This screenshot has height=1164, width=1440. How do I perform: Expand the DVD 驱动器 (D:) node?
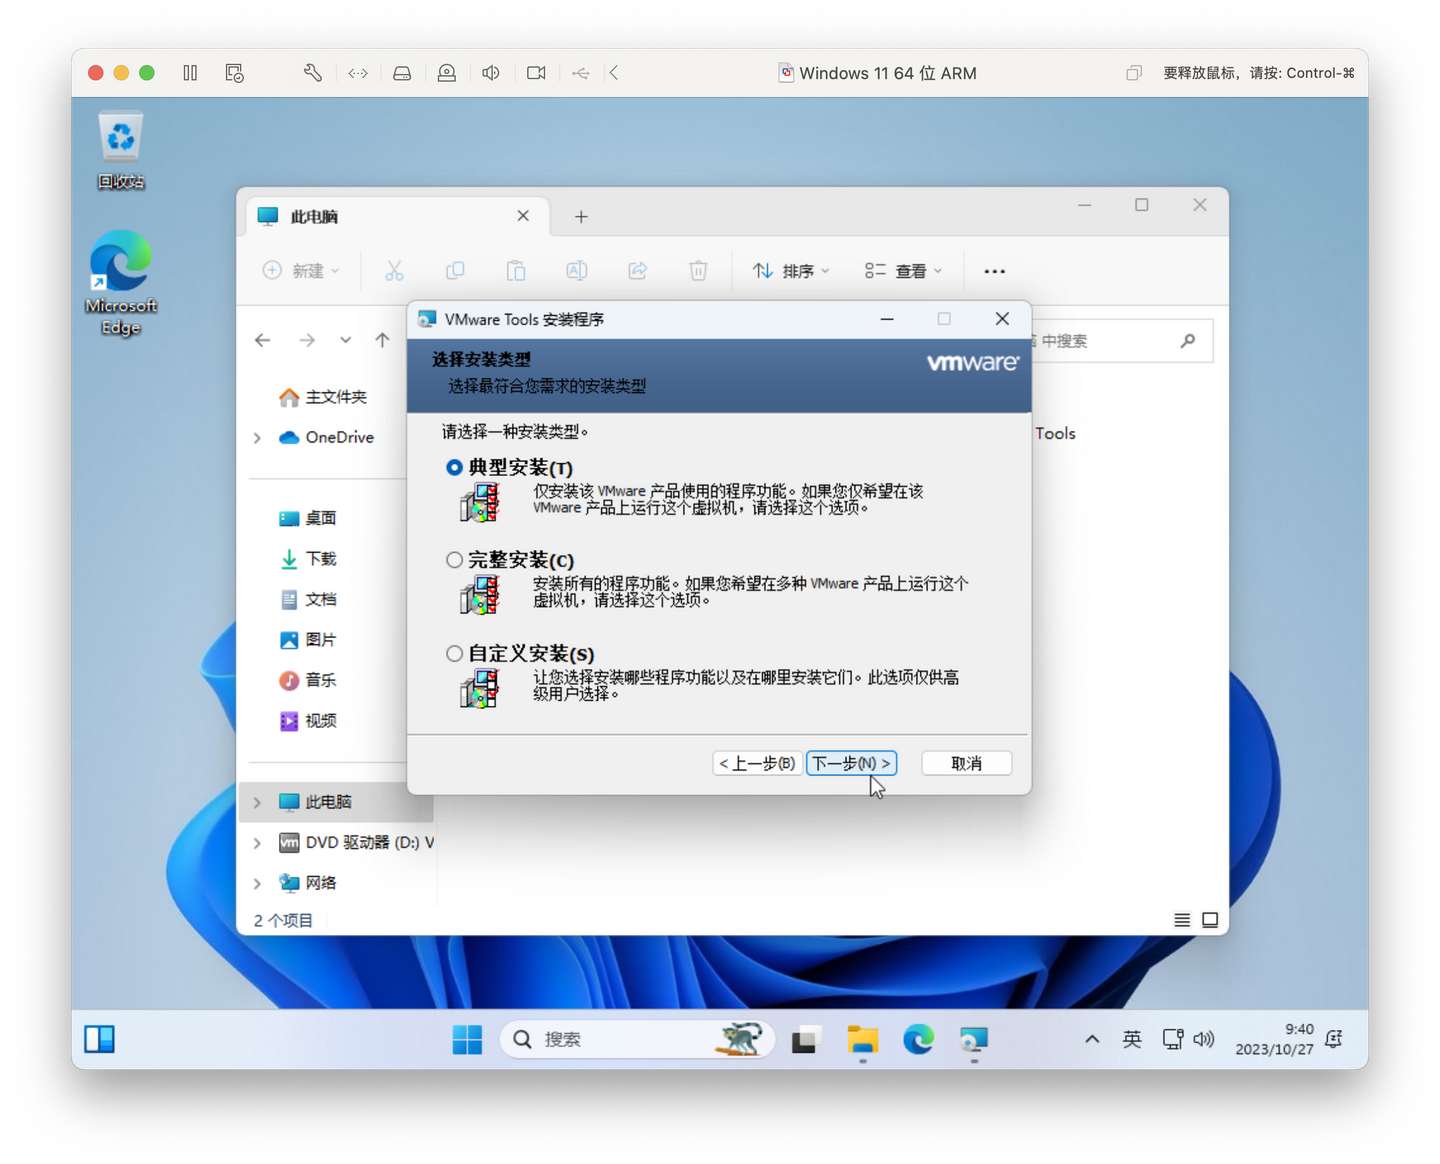coord(257,843)
